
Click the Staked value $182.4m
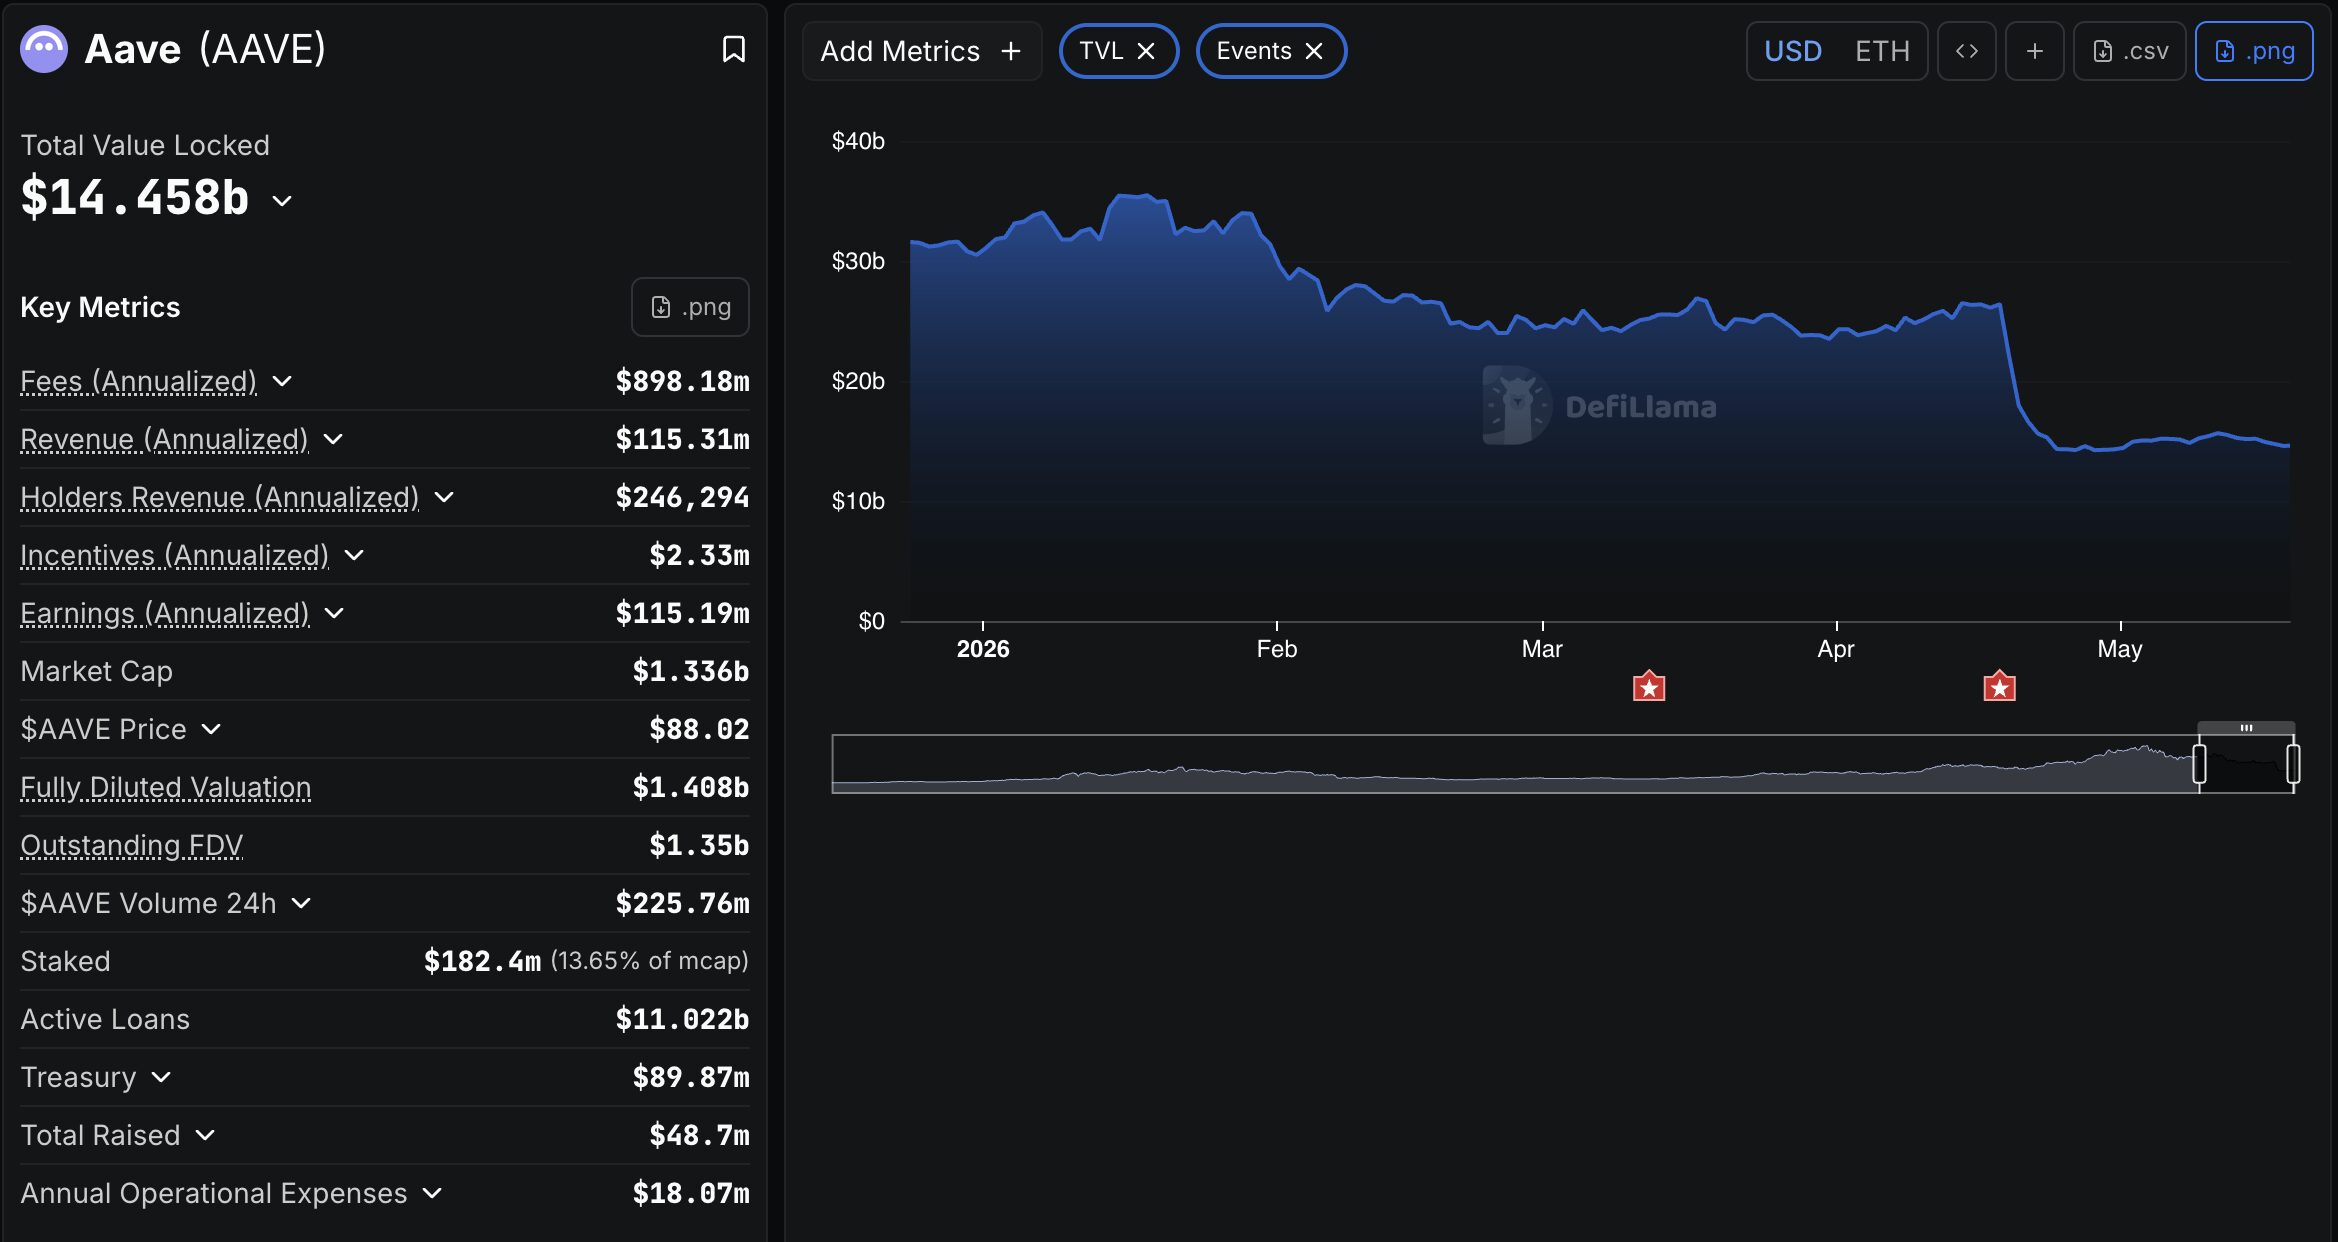tap(482, 961)
